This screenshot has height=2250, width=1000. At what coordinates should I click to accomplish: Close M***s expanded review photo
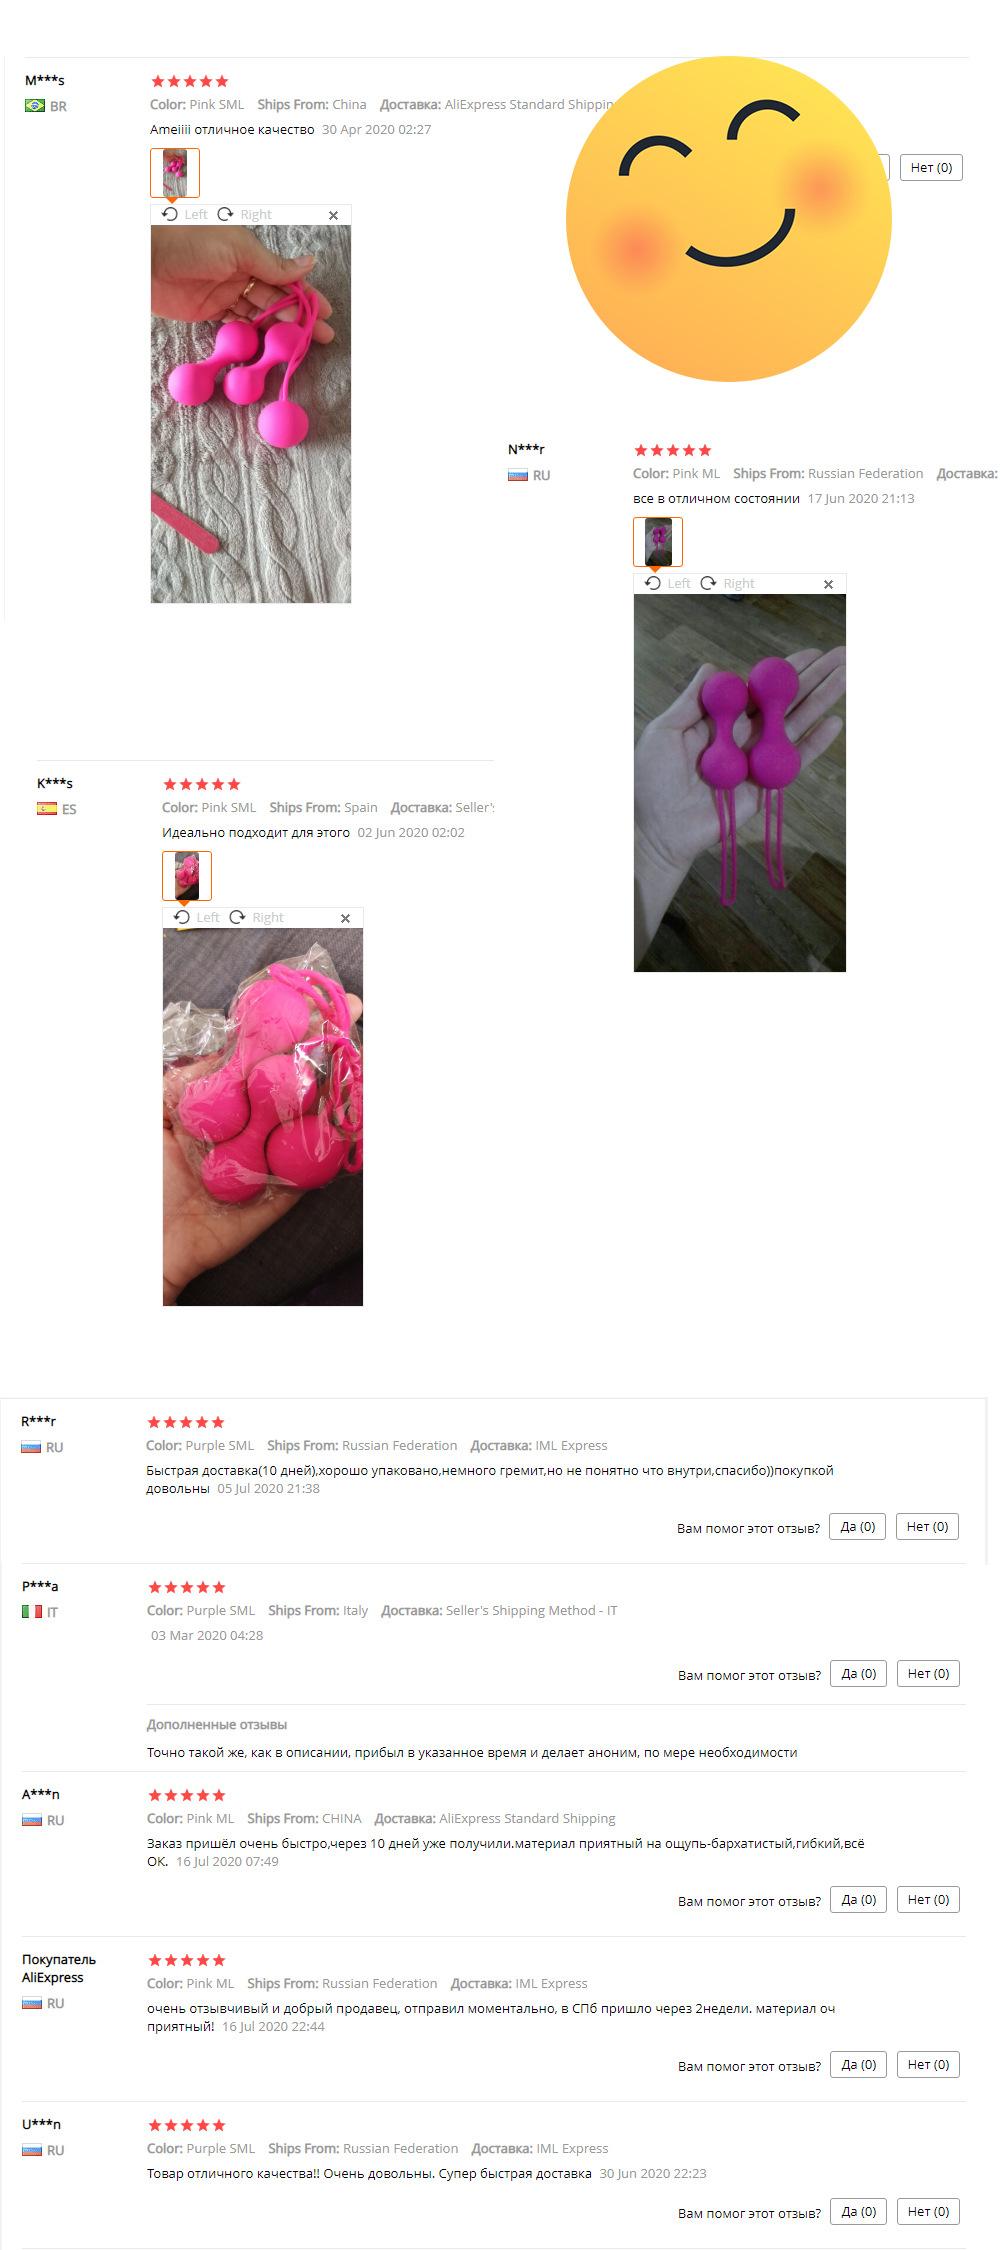coord(333,215)
